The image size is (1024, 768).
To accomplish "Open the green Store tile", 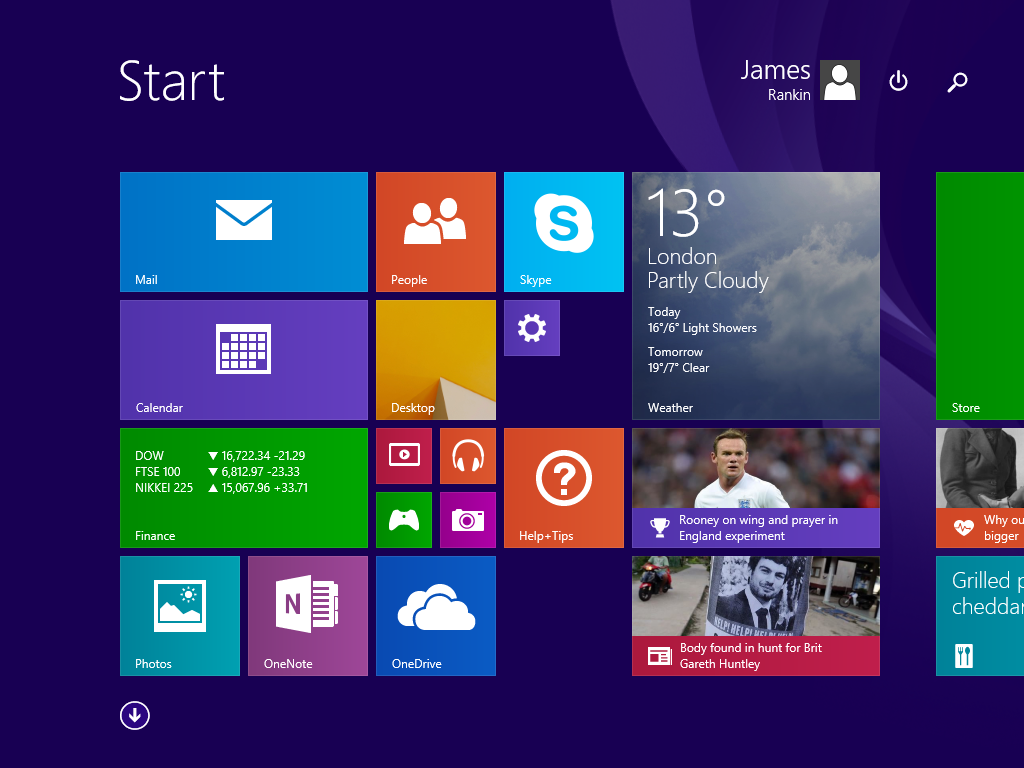I will (980, 296).
